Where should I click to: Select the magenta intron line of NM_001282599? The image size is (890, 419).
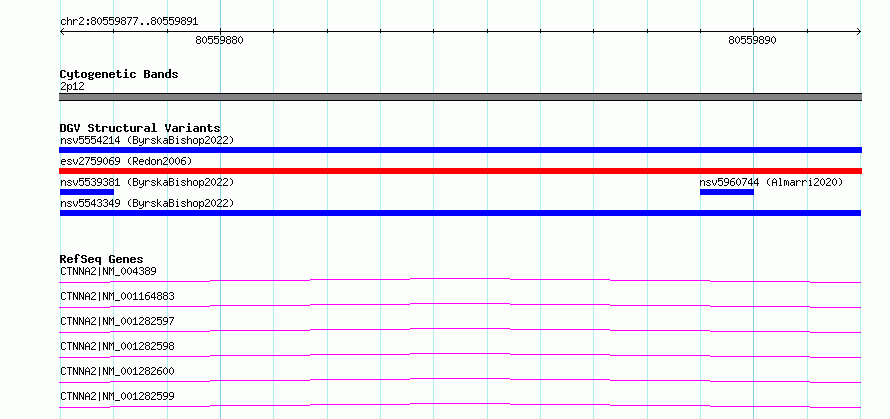[x=460, y=405]
